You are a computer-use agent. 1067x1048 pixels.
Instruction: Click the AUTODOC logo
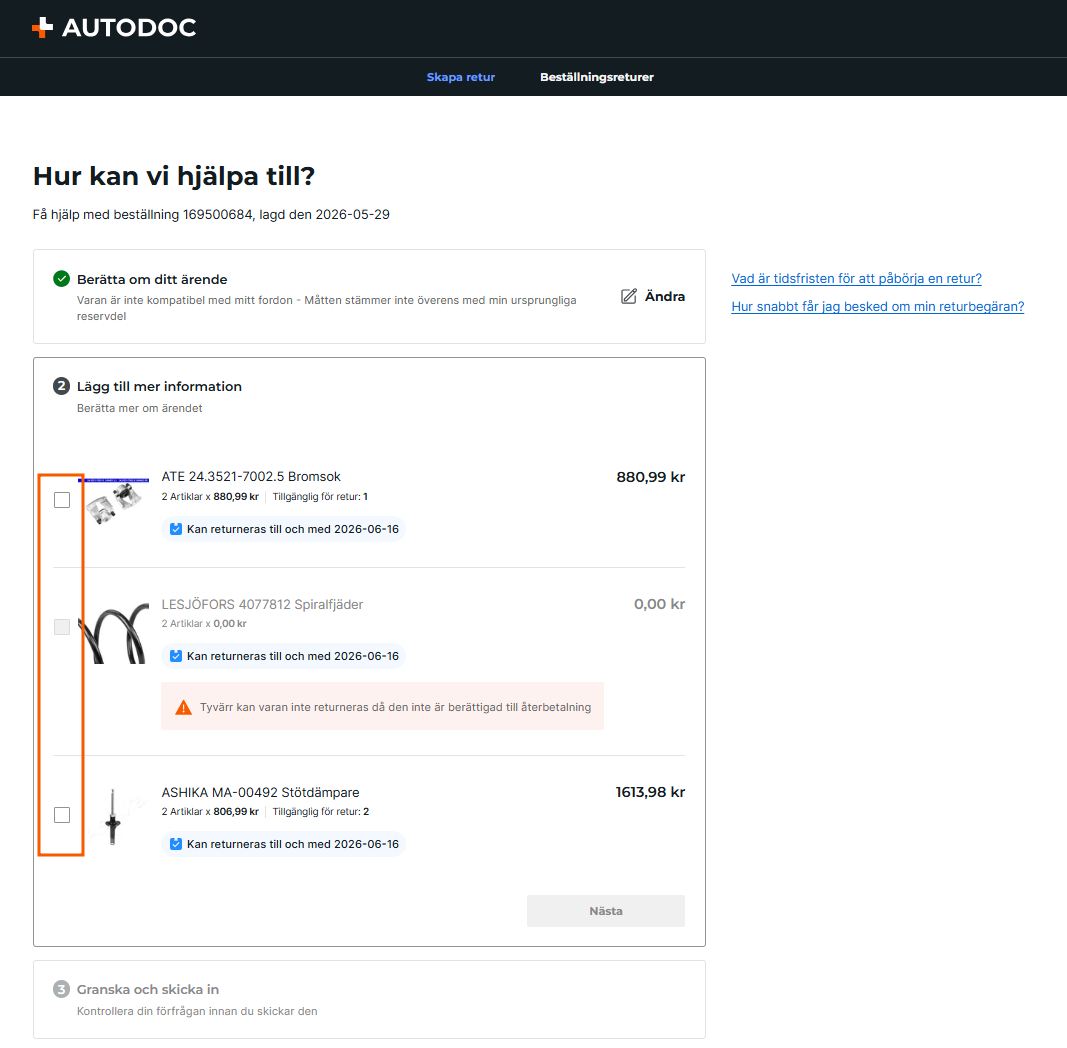click(x=114, y=27)
